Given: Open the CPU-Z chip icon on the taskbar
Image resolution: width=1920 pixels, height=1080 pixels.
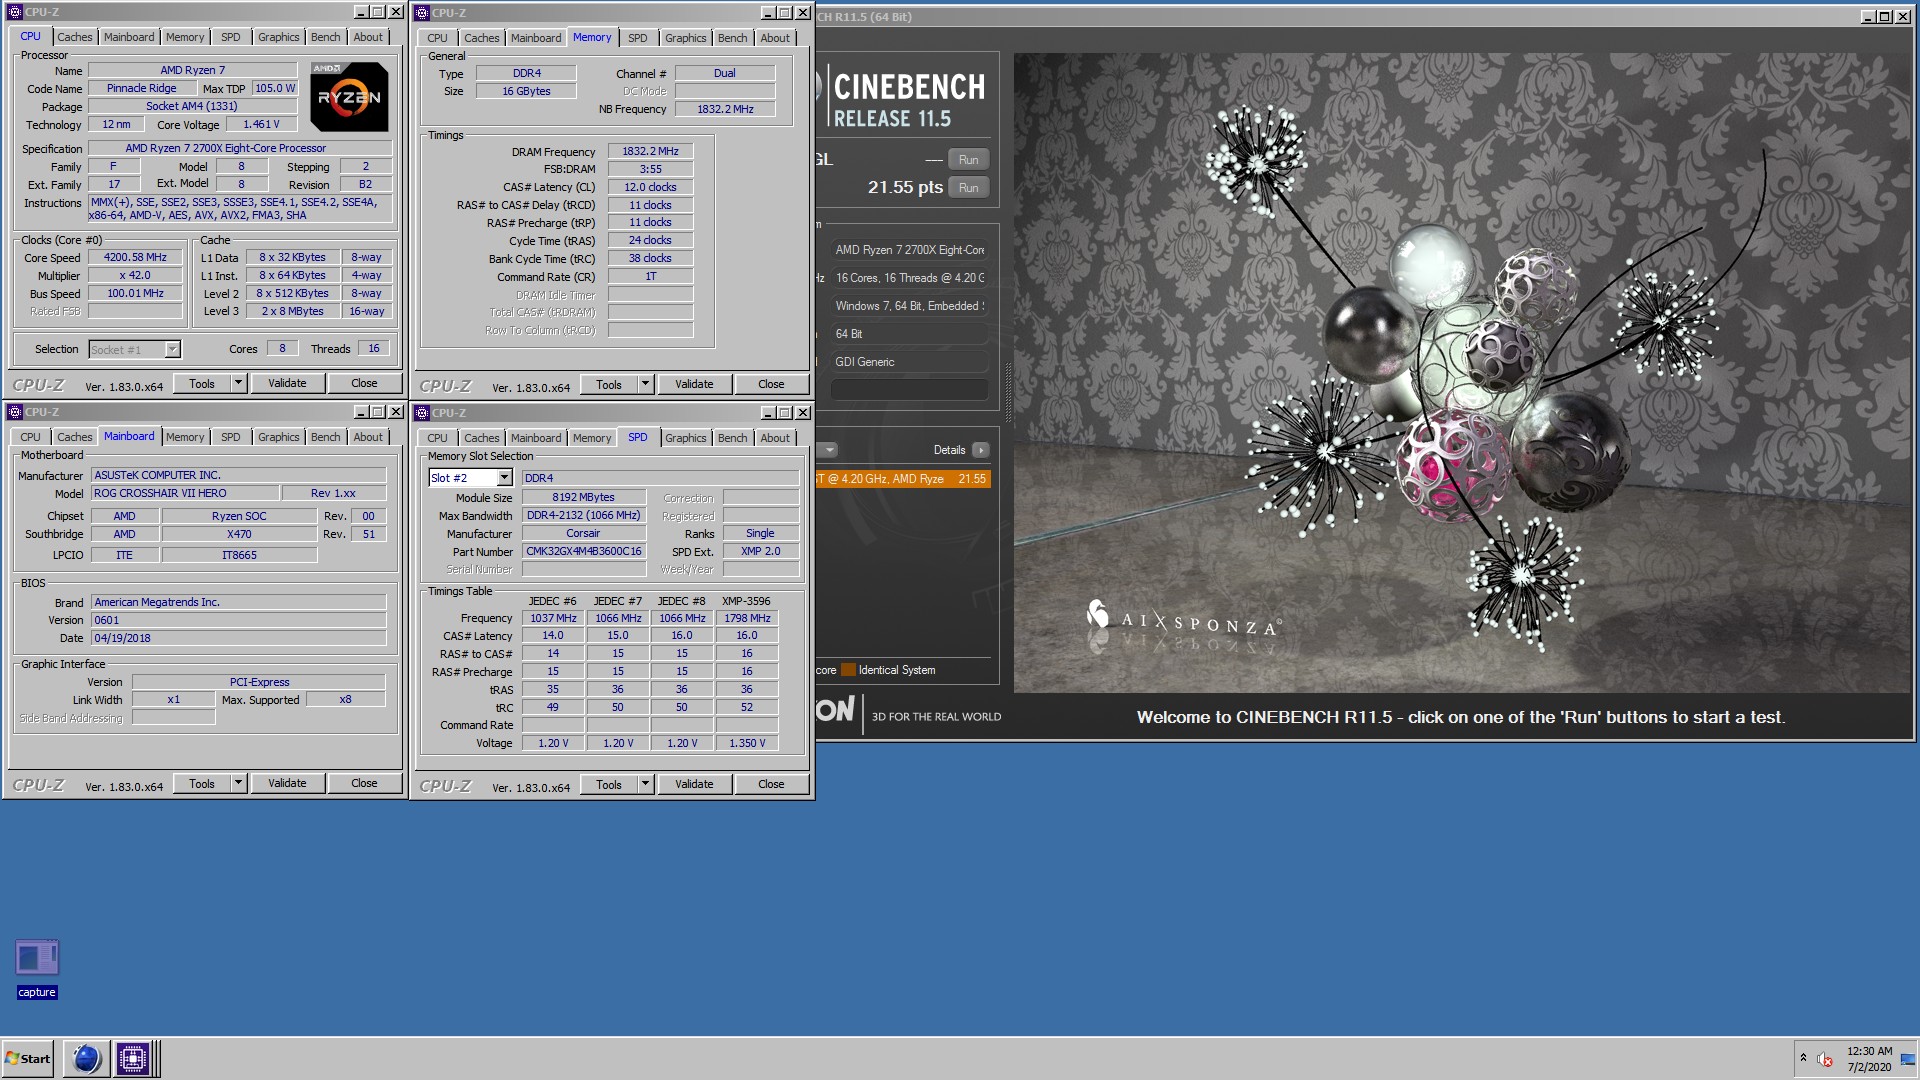Looking at the screenshot, I should (132, 1058).
